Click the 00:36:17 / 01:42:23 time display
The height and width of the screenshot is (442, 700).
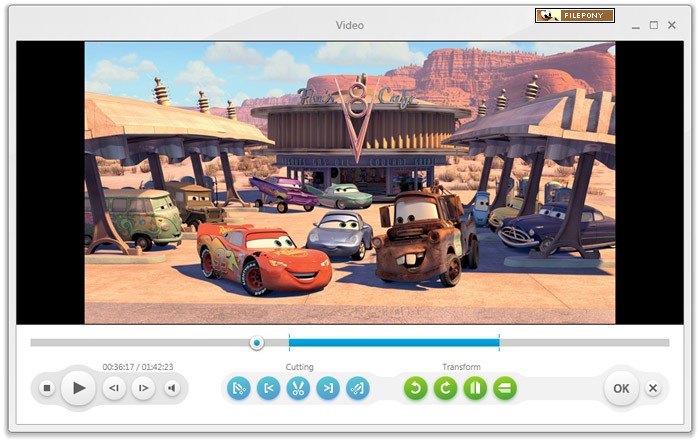click(x=138, y=367)
